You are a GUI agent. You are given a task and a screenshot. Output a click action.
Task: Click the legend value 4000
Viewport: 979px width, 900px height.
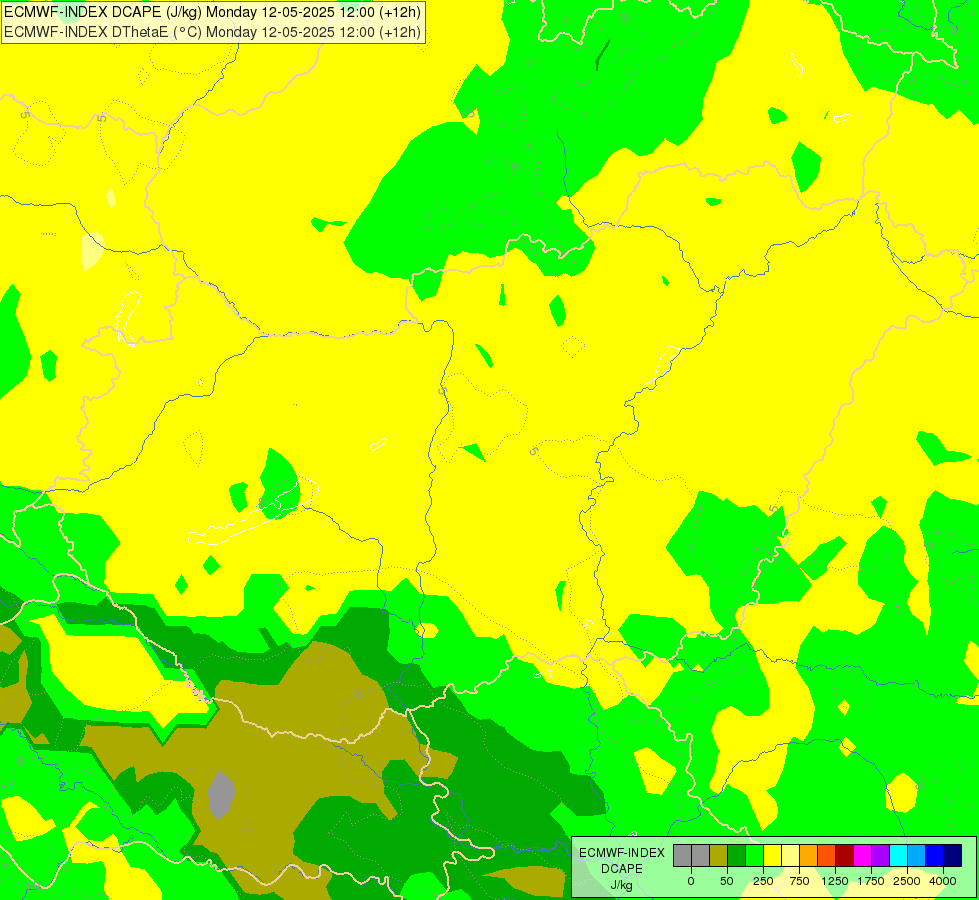[943, 881]
